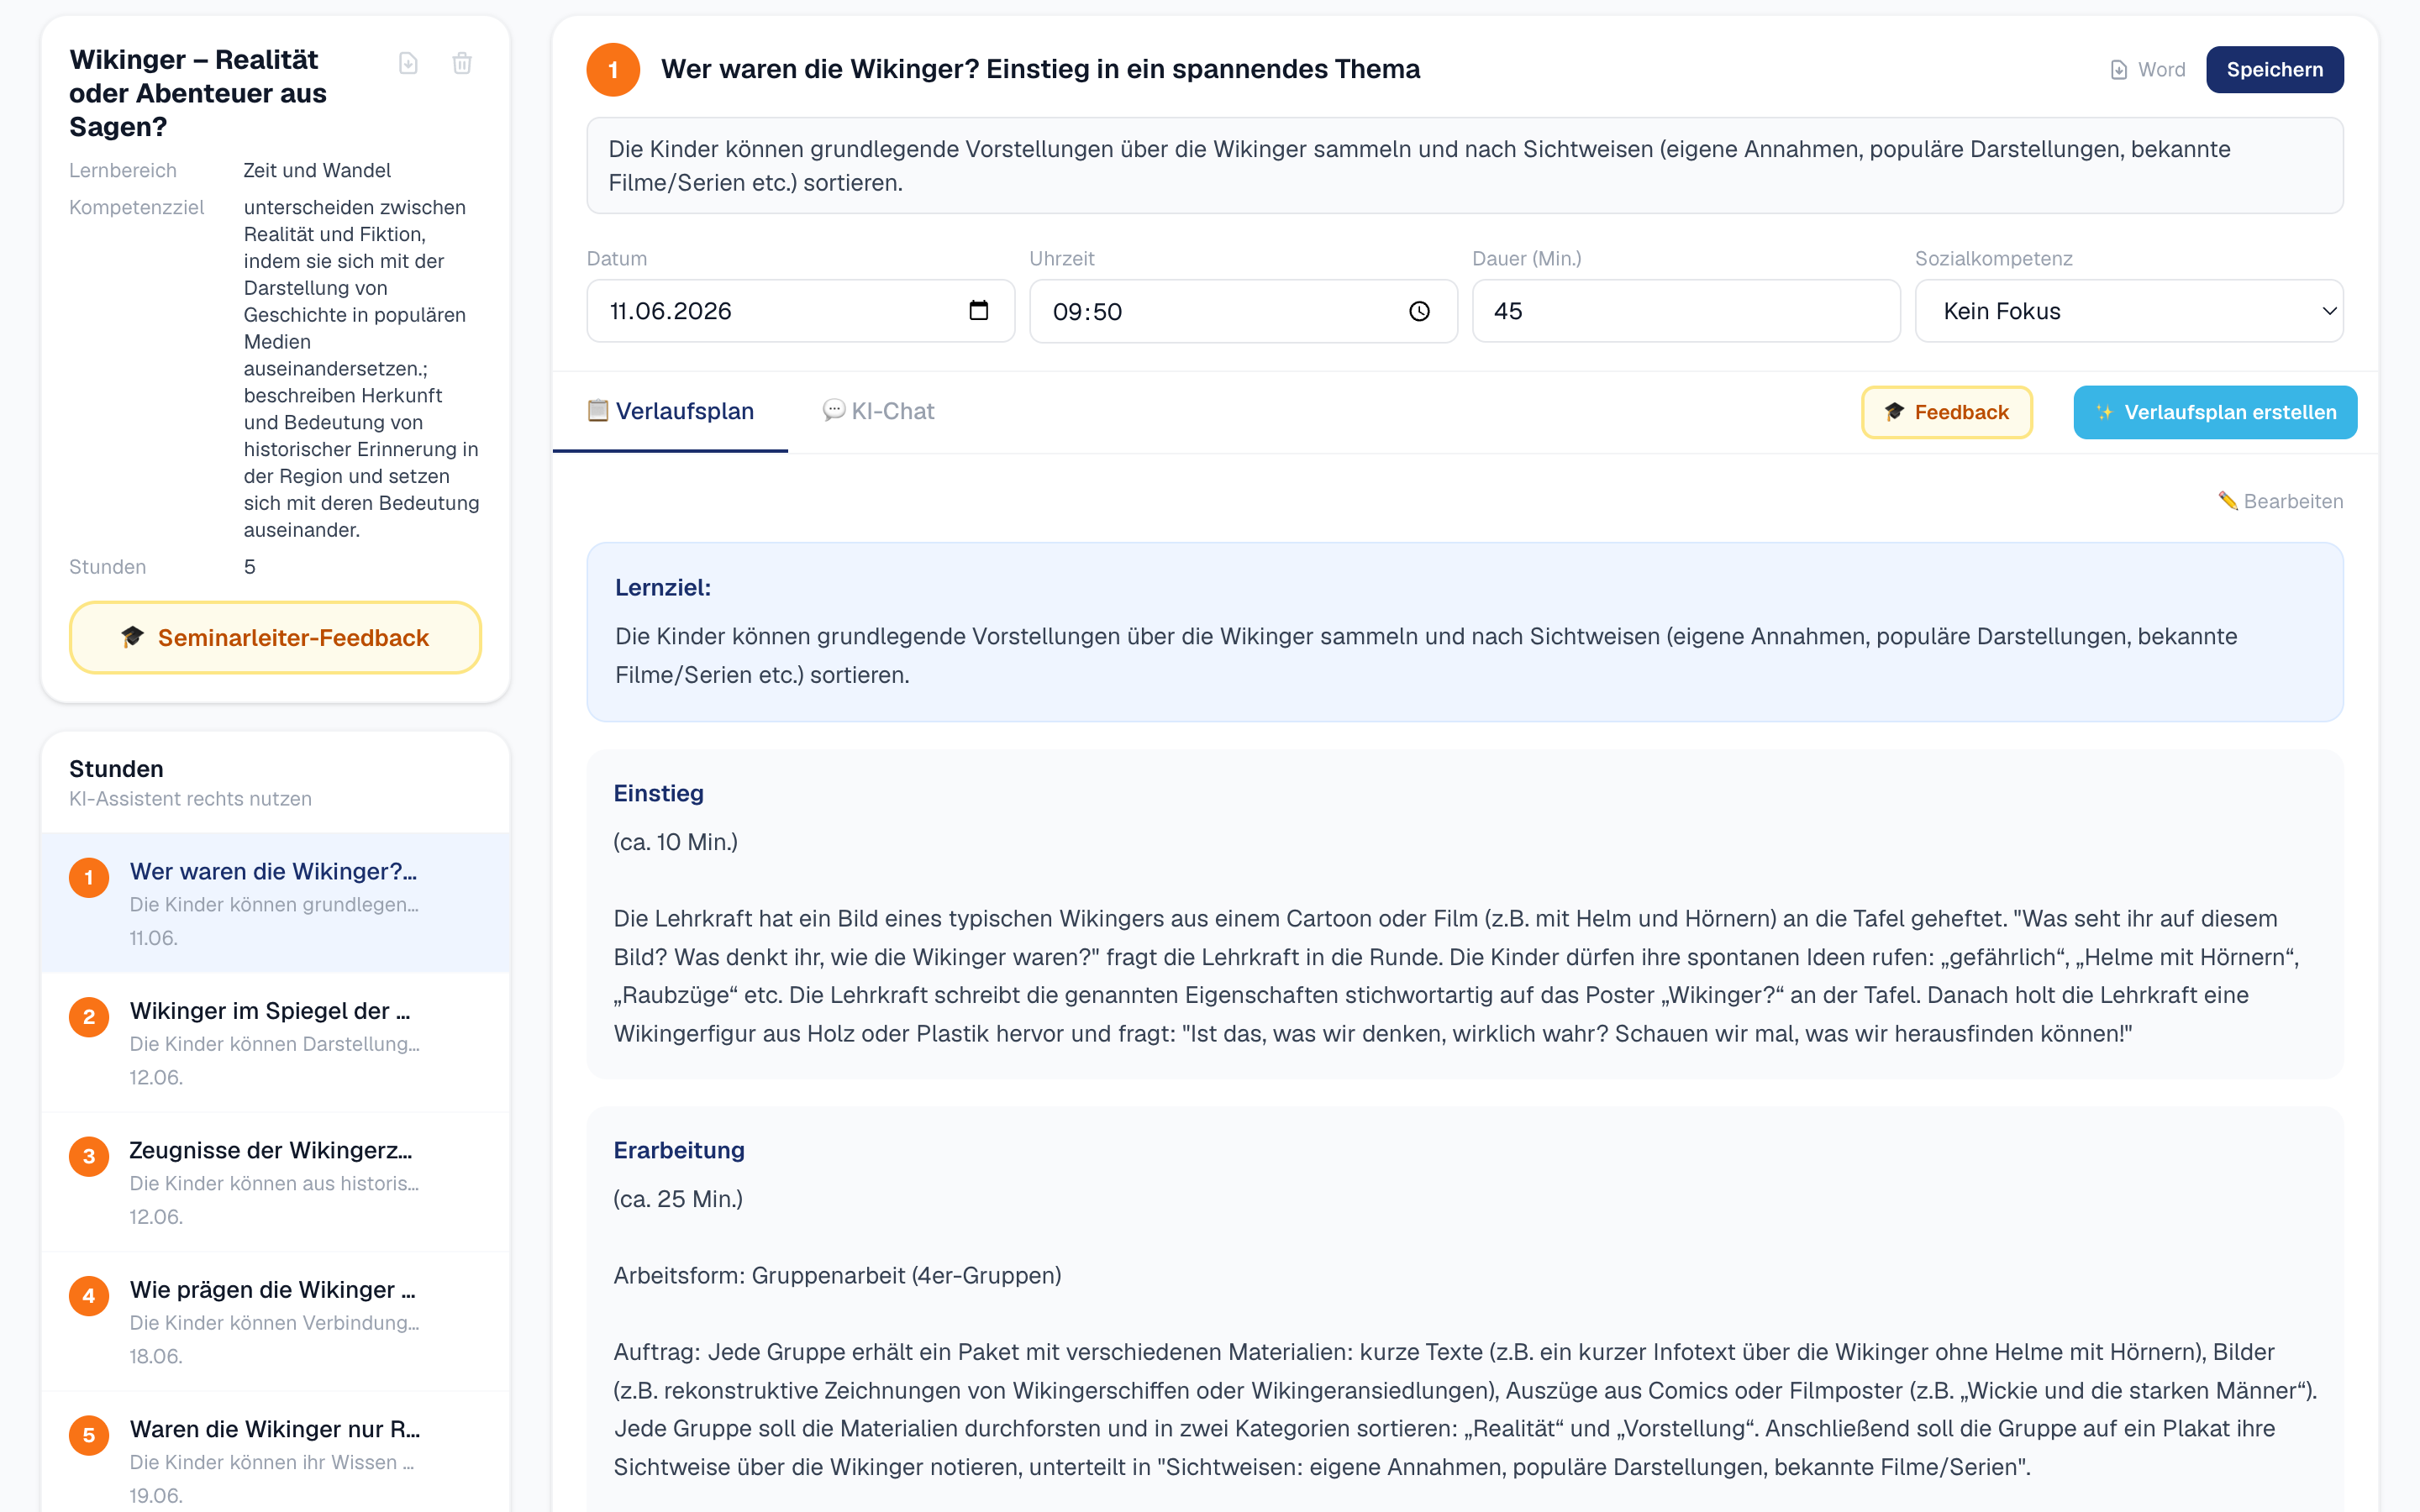This screenshot has height=1512, width=2420.
Task: Click the '(ca. 25 Min.)' duration text
Action: click(678, 1199)
